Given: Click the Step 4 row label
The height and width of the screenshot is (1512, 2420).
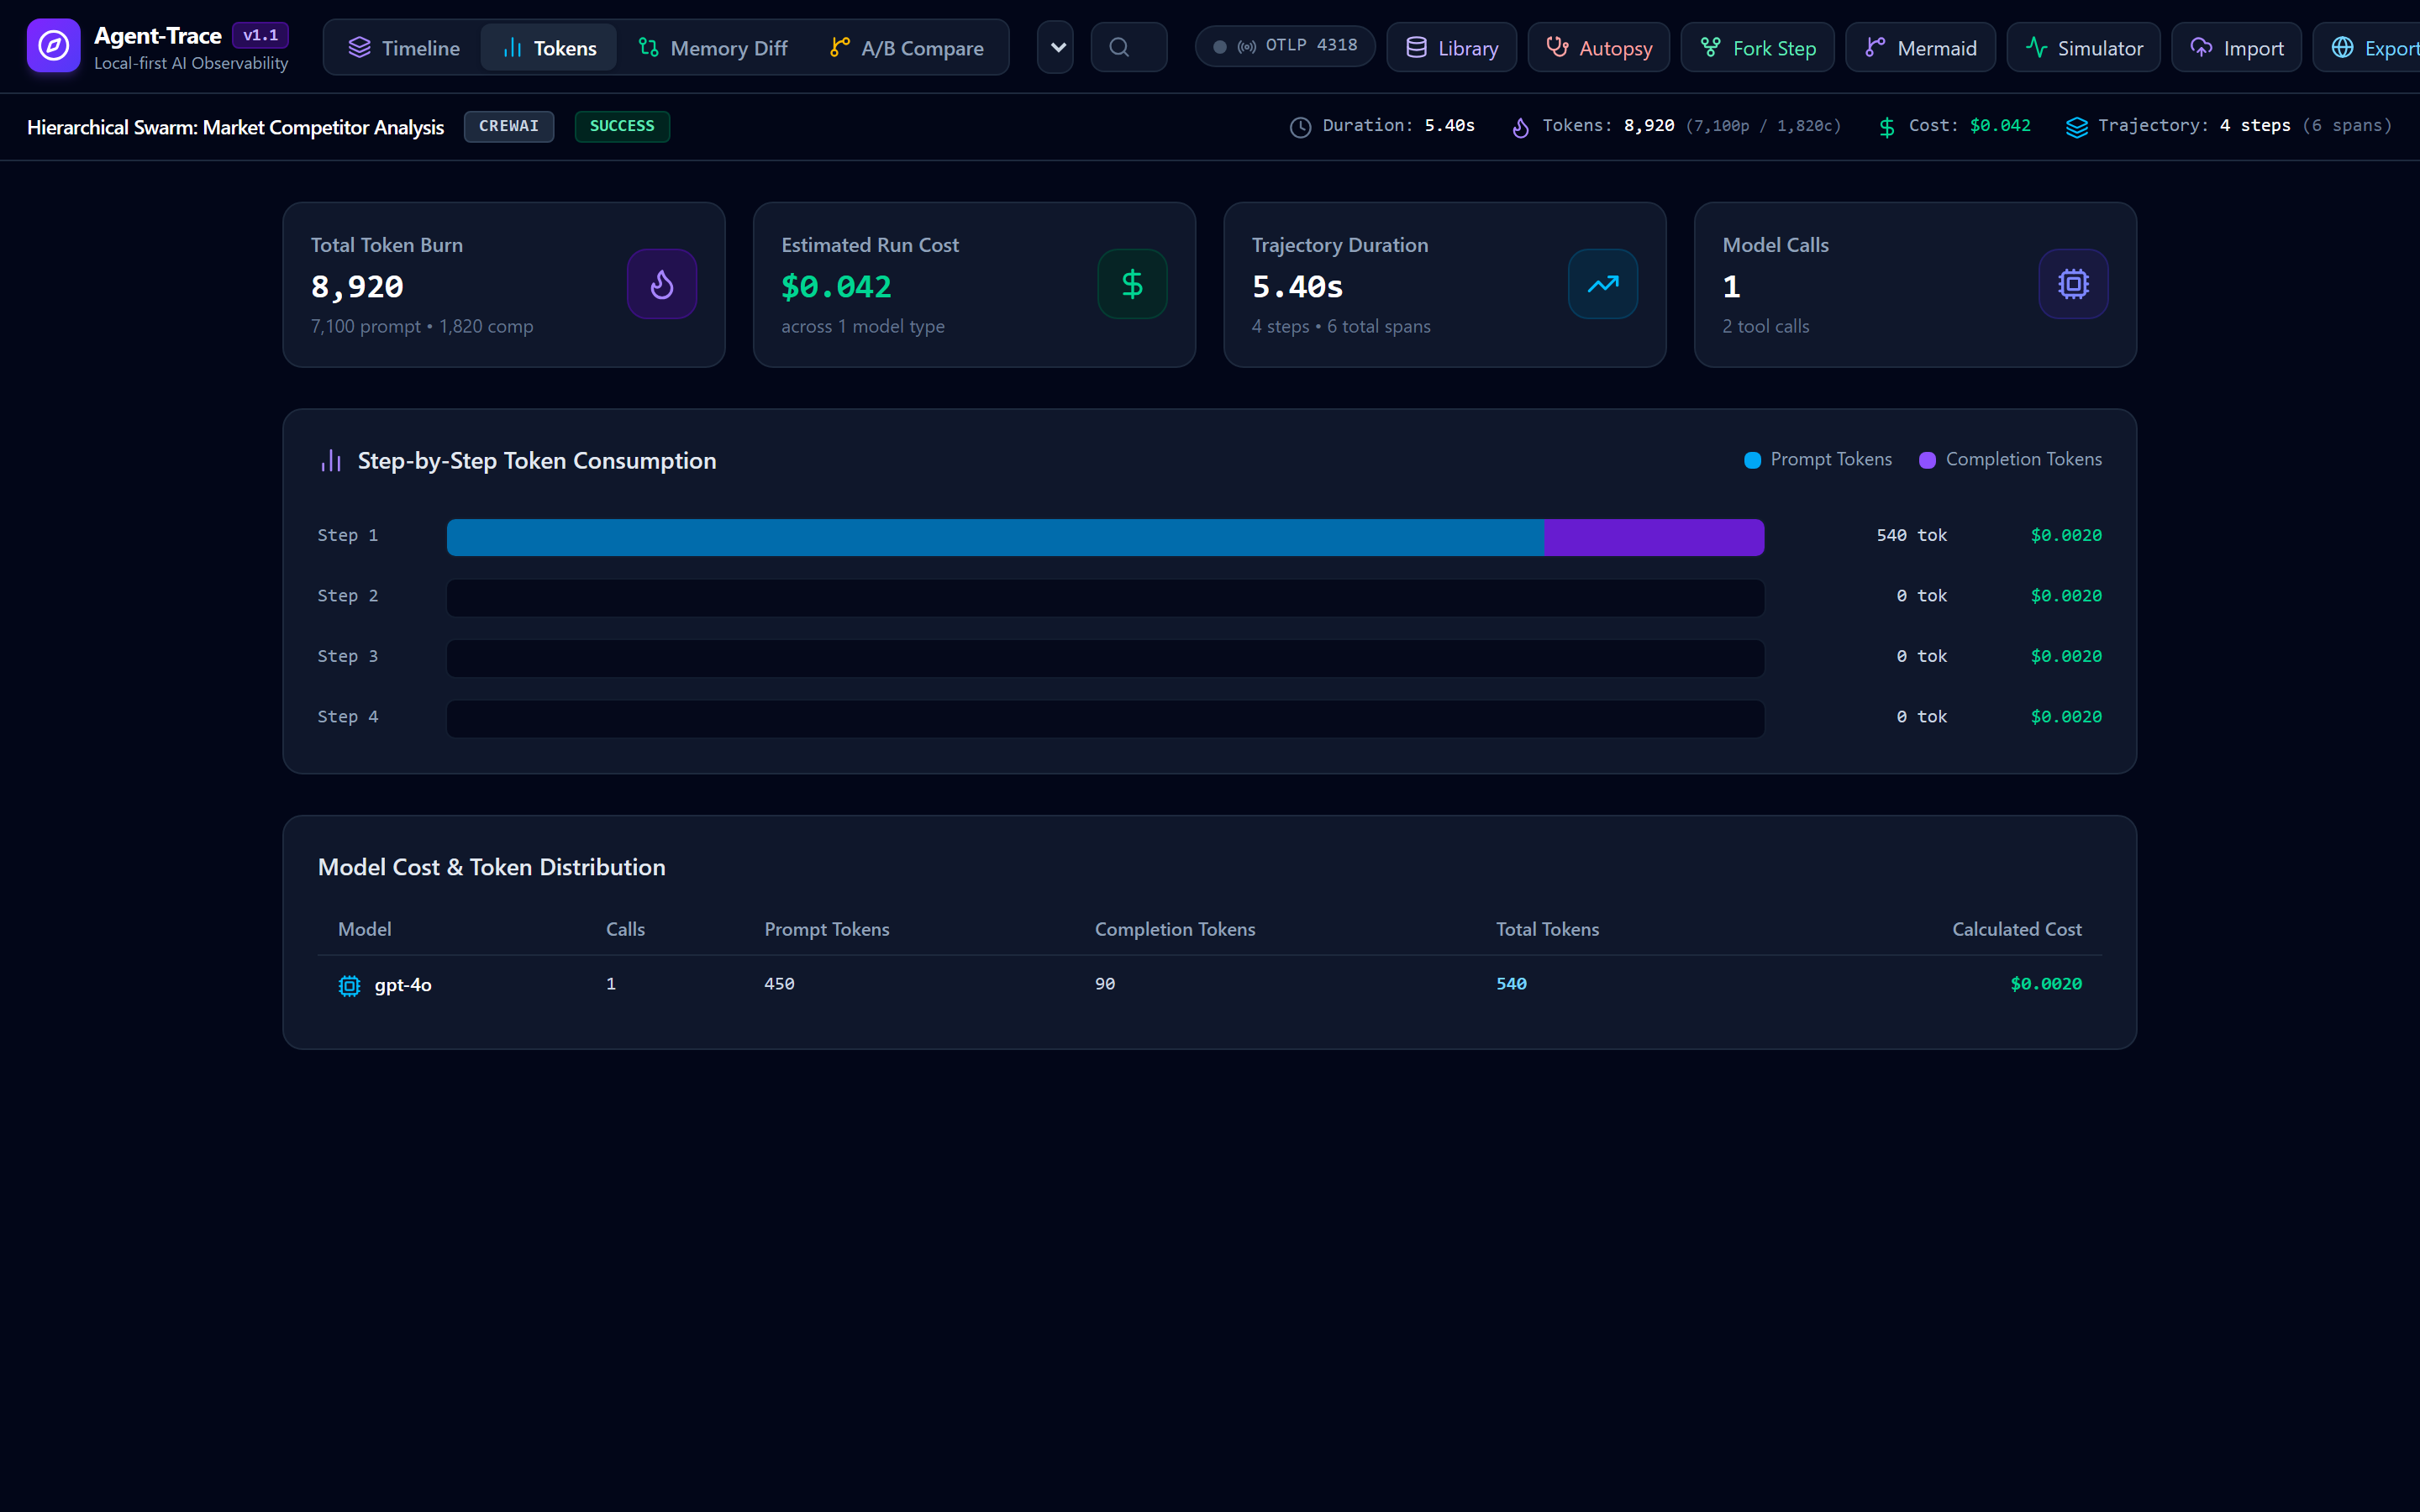Looking at the screenshot, I should pyautogui.click(x=348, y=717).
